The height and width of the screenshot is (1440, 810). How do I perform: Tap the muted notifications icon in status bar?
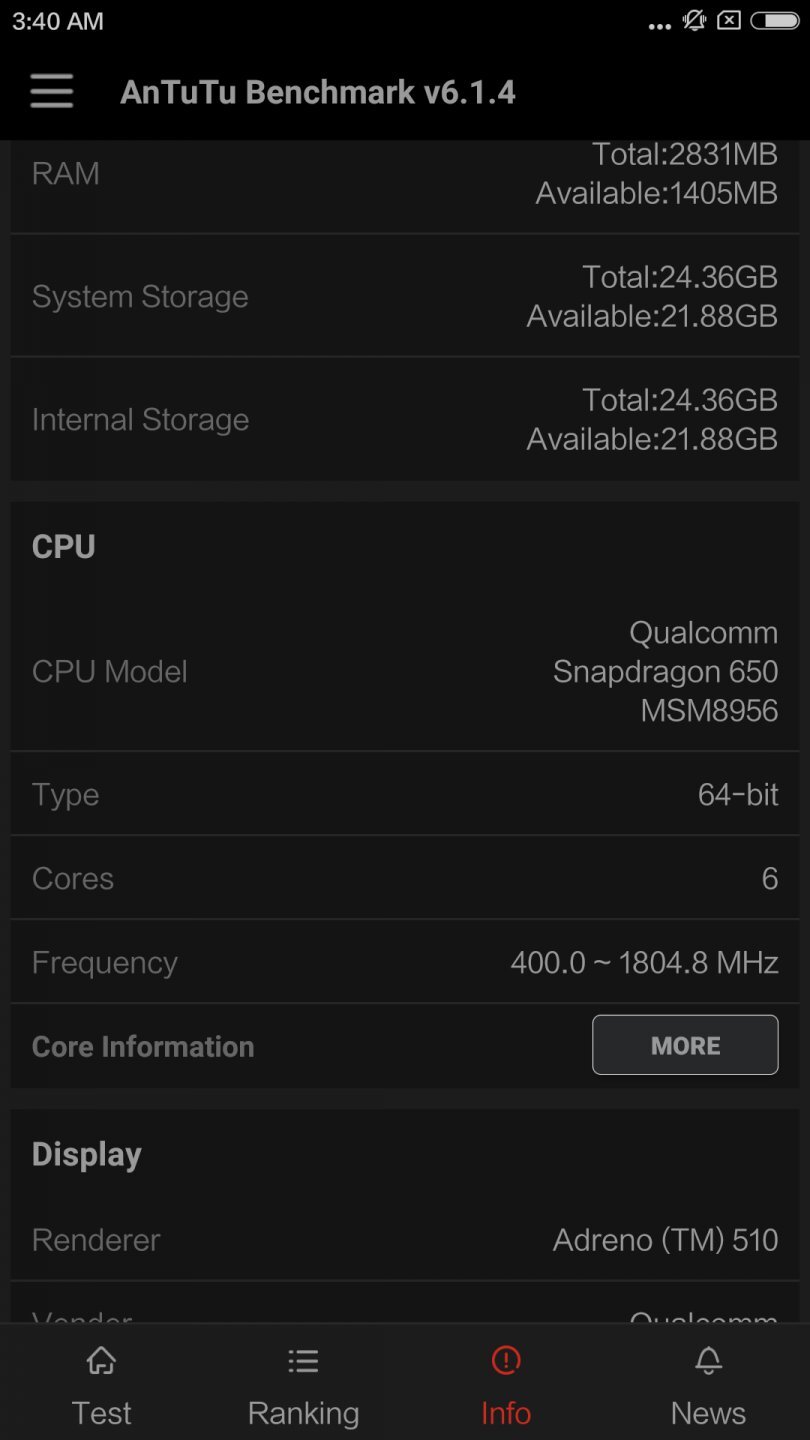coord(693,20)
